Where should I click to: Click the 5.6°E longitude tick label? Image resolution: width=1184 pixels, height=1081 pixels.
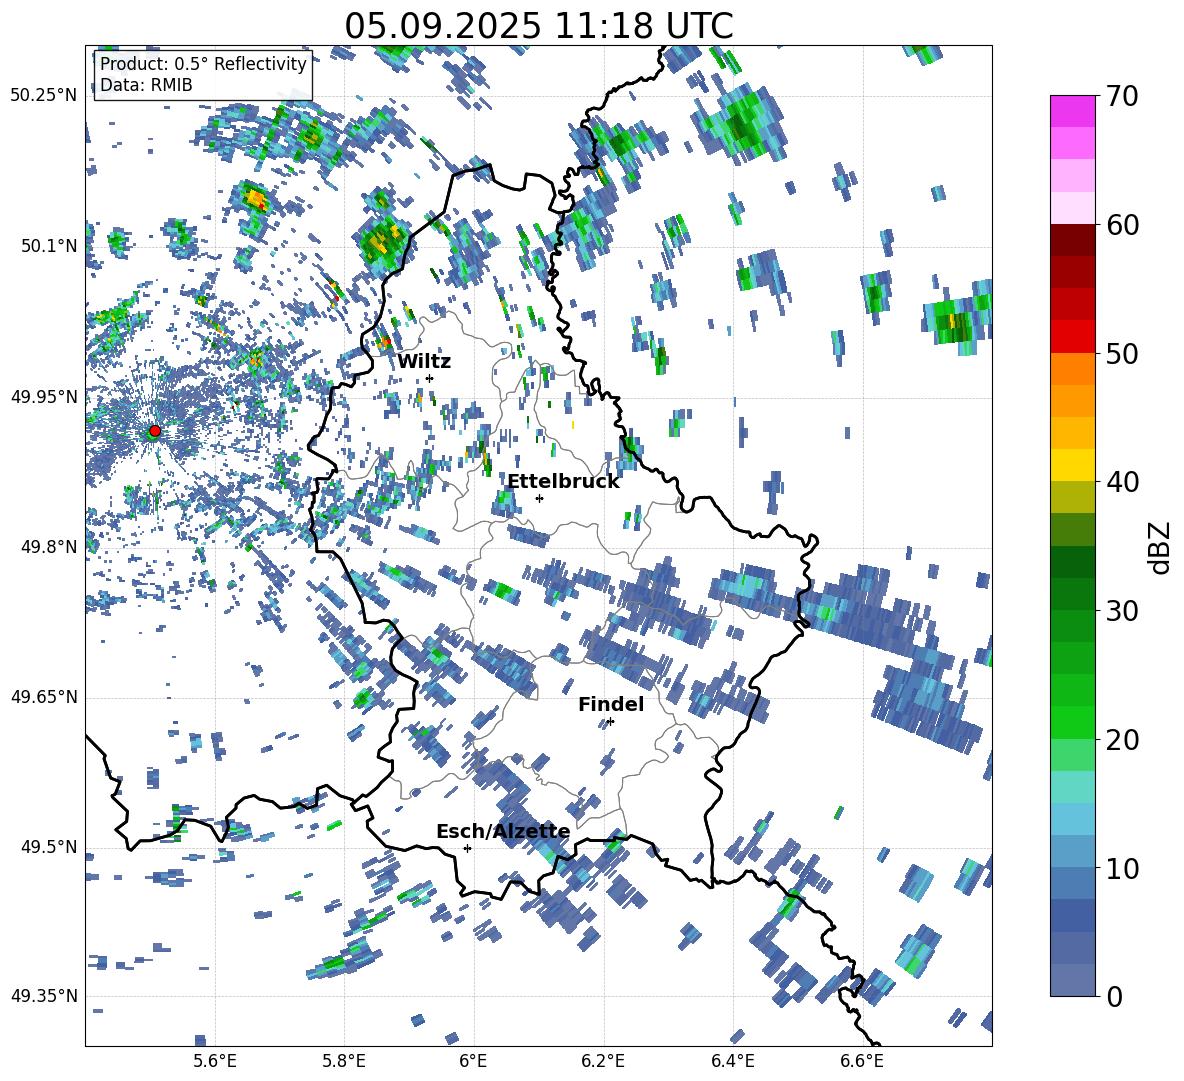coord(215,1061)
